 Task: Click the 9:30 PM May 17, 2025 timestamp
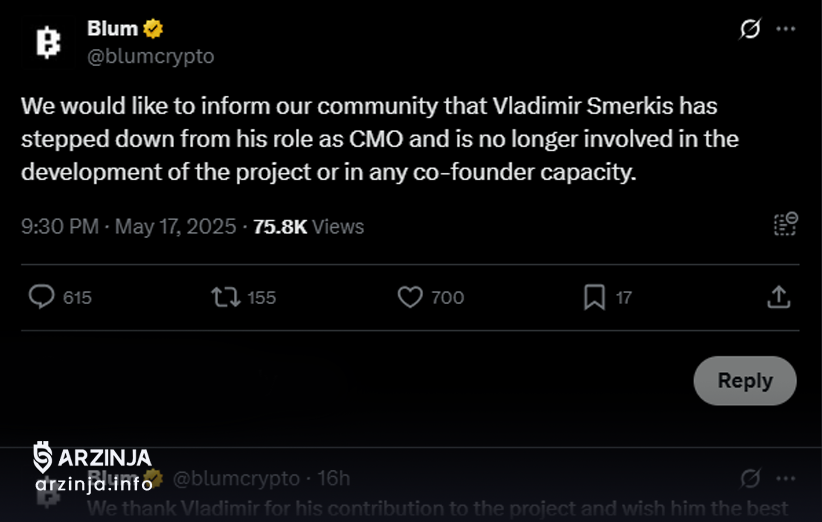[x=128, y=226]
